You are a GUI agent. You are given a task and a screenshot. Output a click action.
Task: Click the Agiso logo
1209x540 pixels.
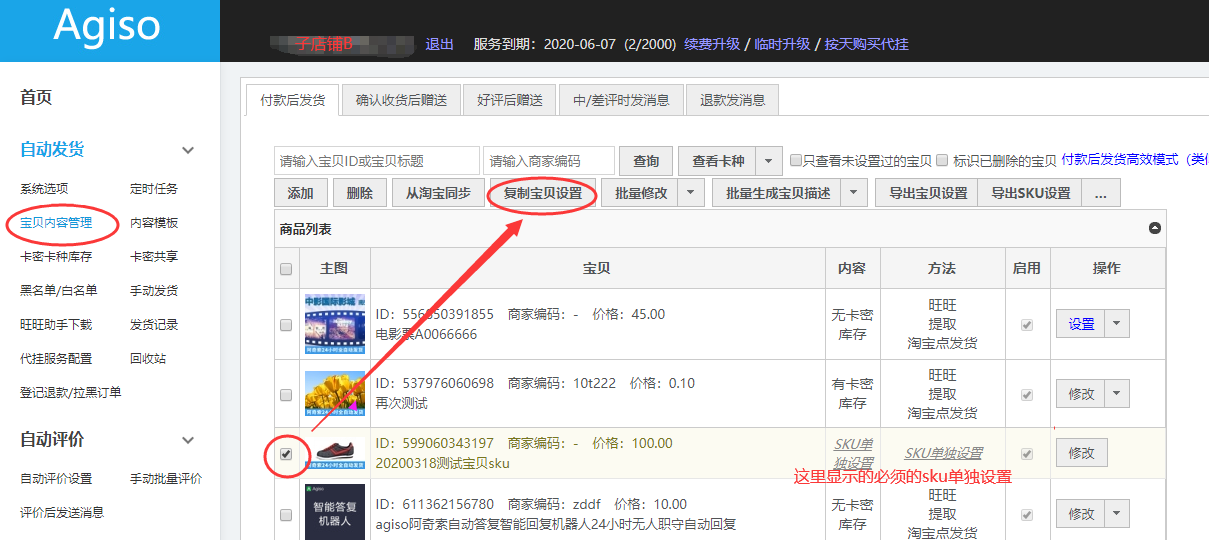pos(107,27)
